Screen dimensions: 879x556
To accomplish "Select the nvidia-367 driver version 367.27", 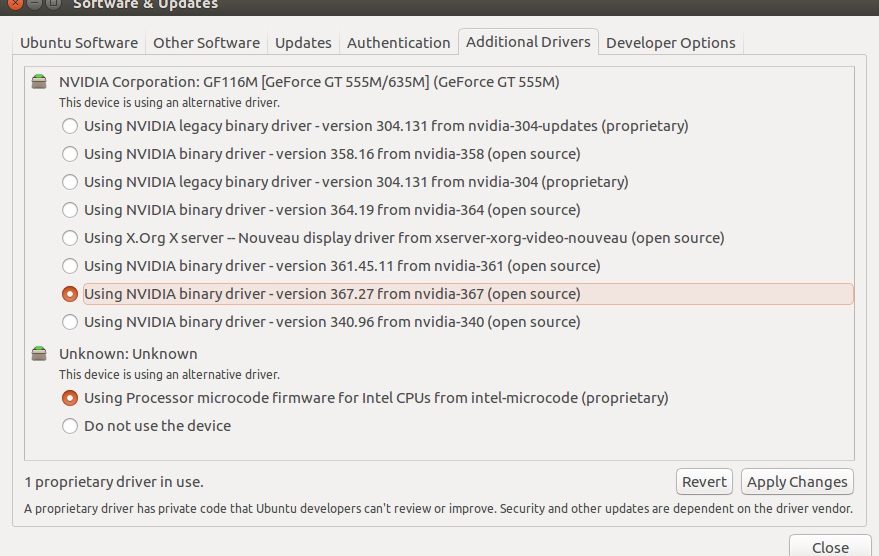I will click(x=70, y=294).
